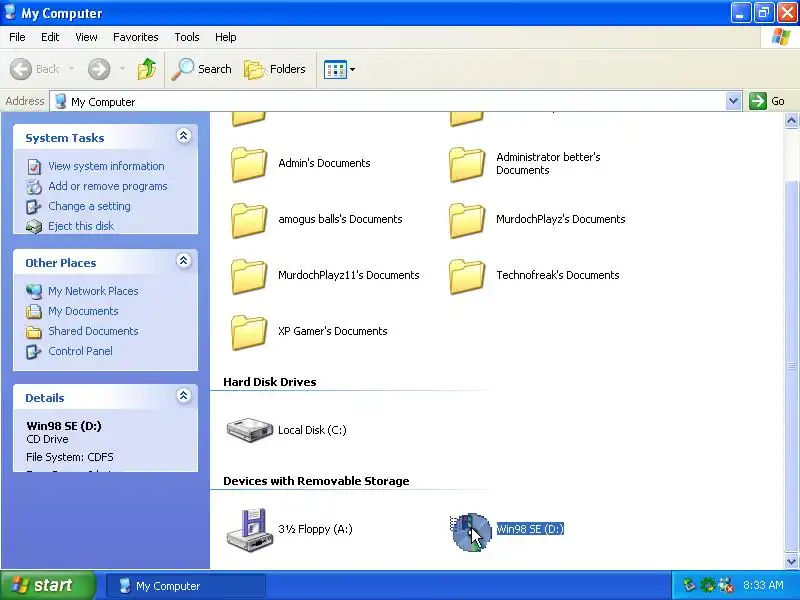Collapse the Details panel
Image resolution: width=800 pixels, height=600 pixels.
pyautogui.click(x=184, y=395)
